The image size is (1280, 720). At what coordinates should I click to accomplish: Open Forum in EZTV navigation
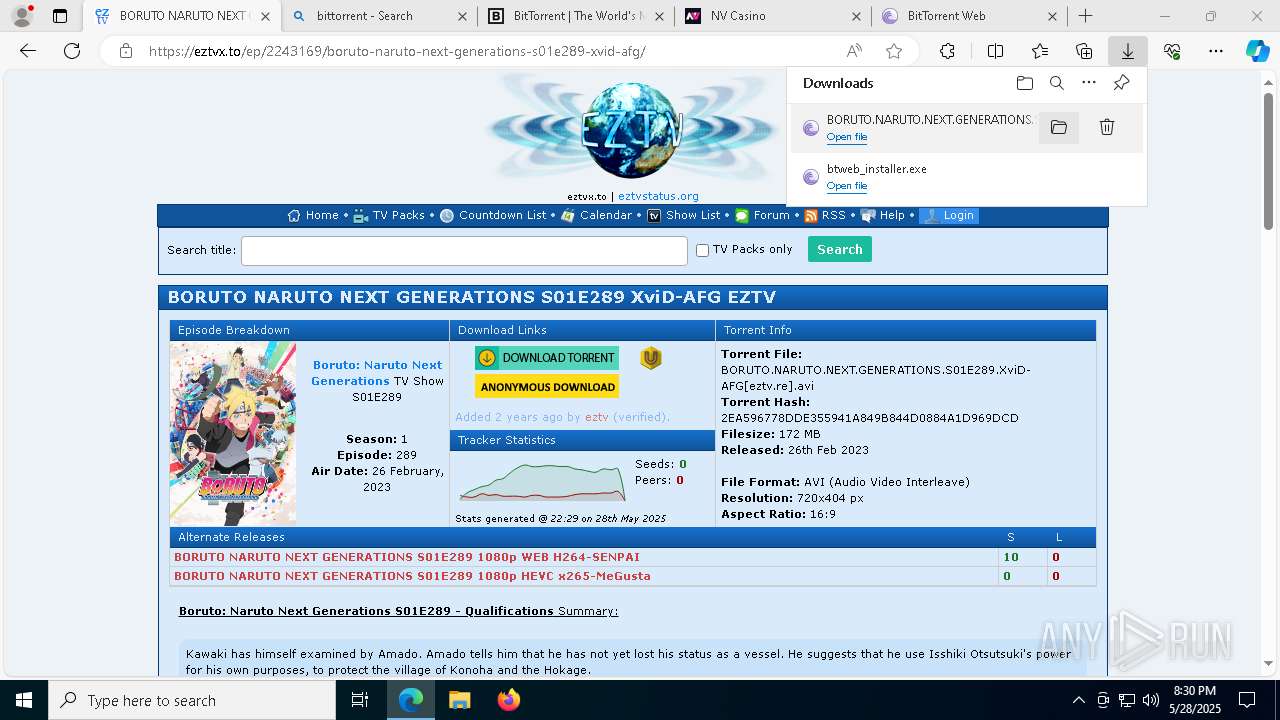pos(762,215)
